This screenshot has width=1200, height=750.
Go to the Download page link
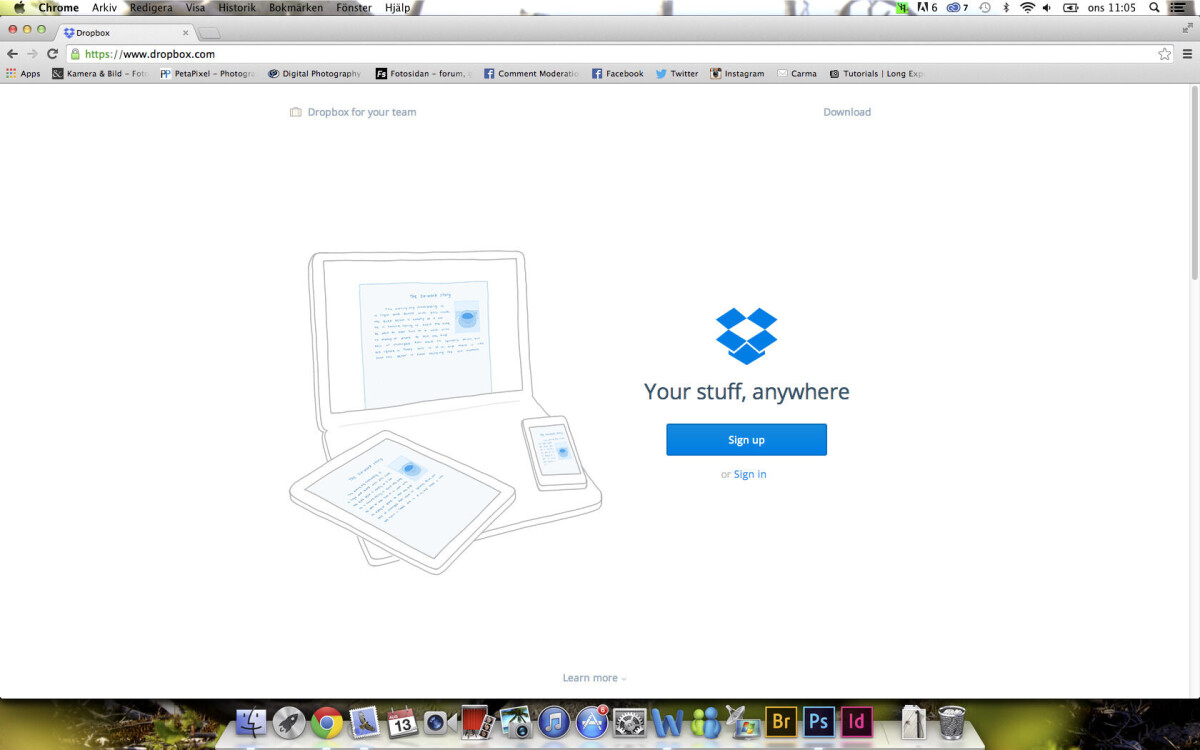point(847,112)
